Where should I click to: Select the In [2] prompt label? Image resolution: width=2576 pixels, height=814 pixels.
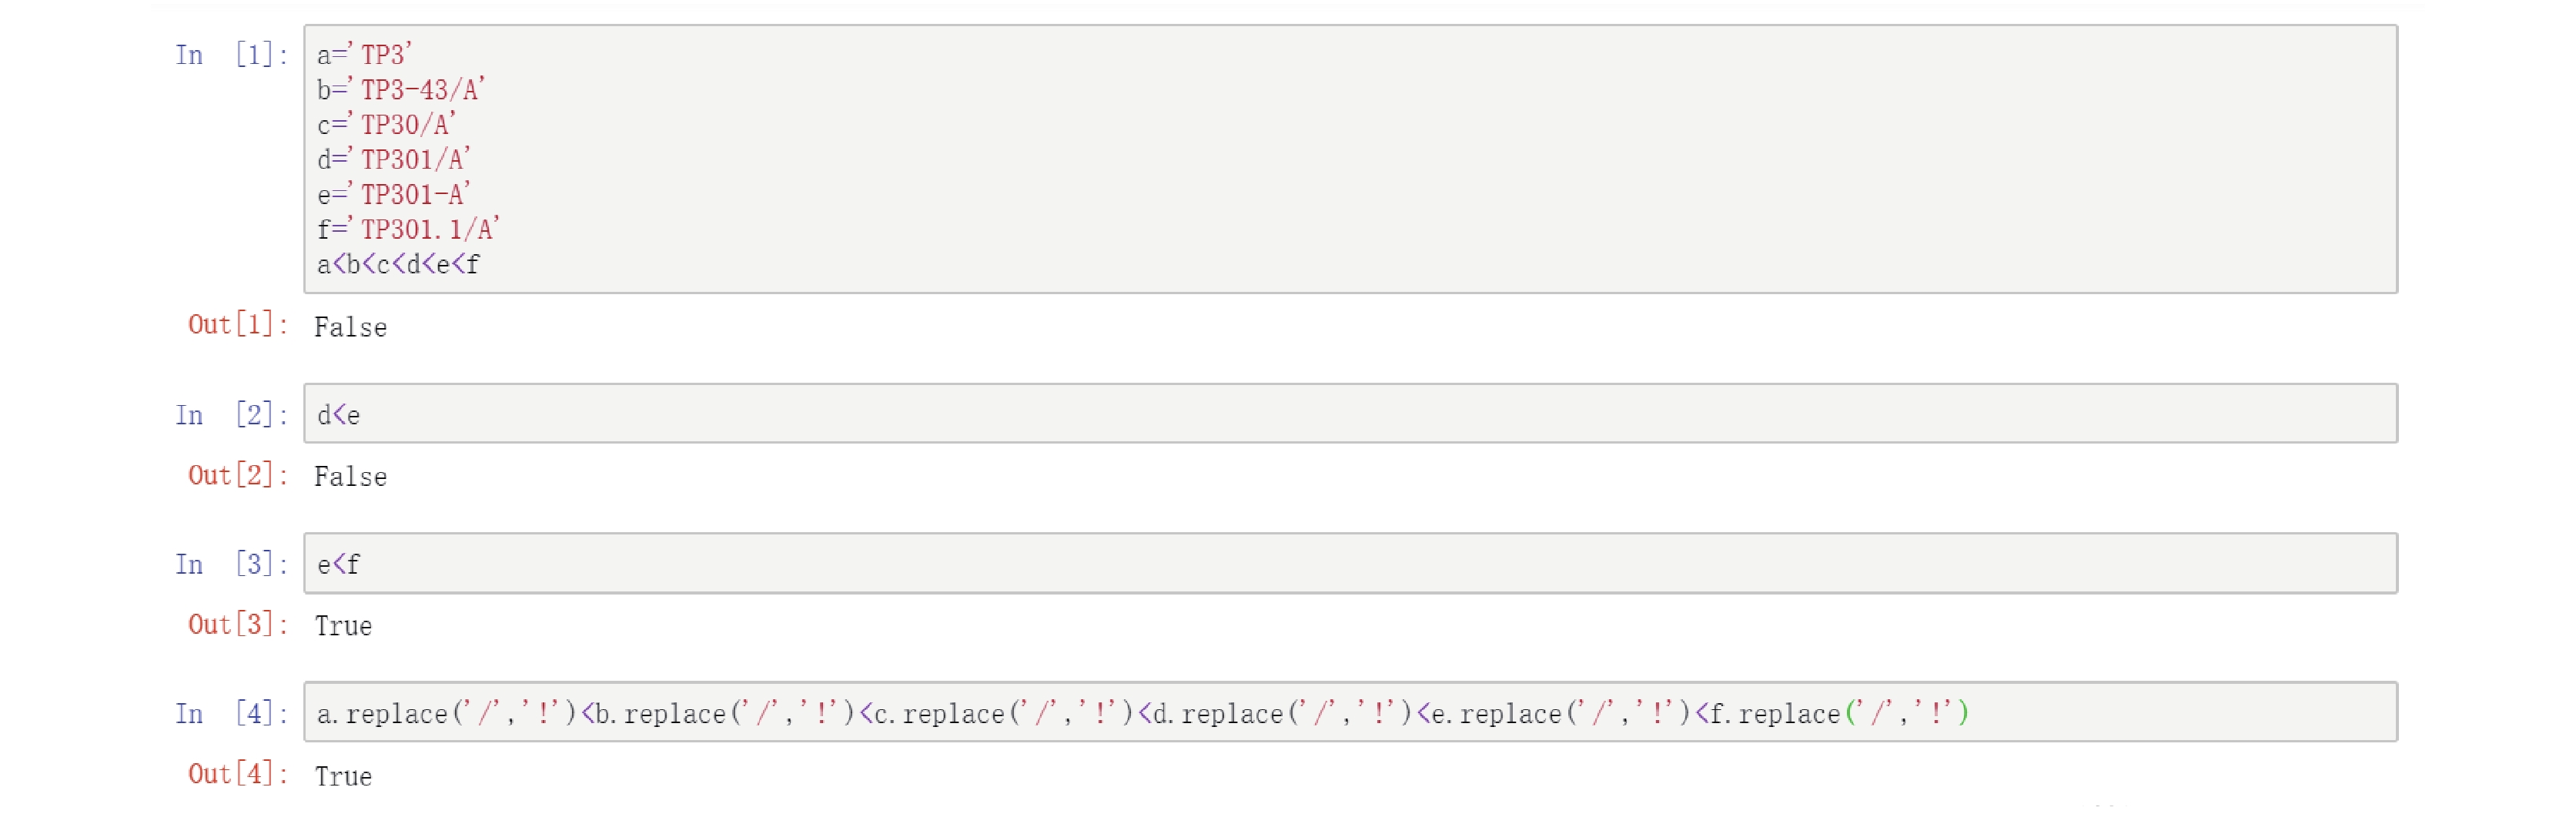232,415
